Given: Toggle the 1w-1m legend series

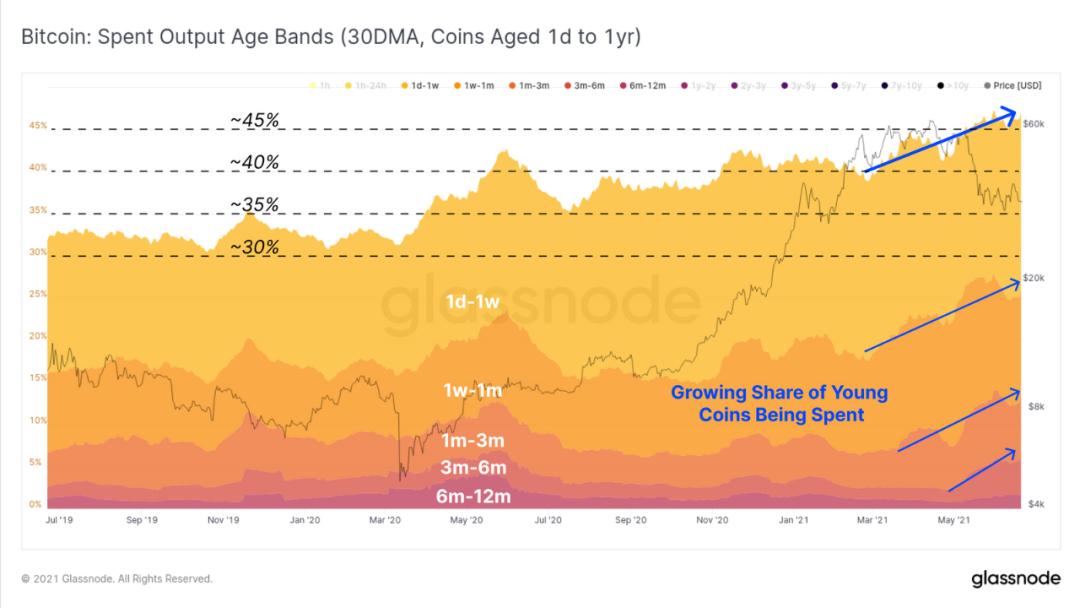Looking at the screenshot, I should click(x=474, y=86).
